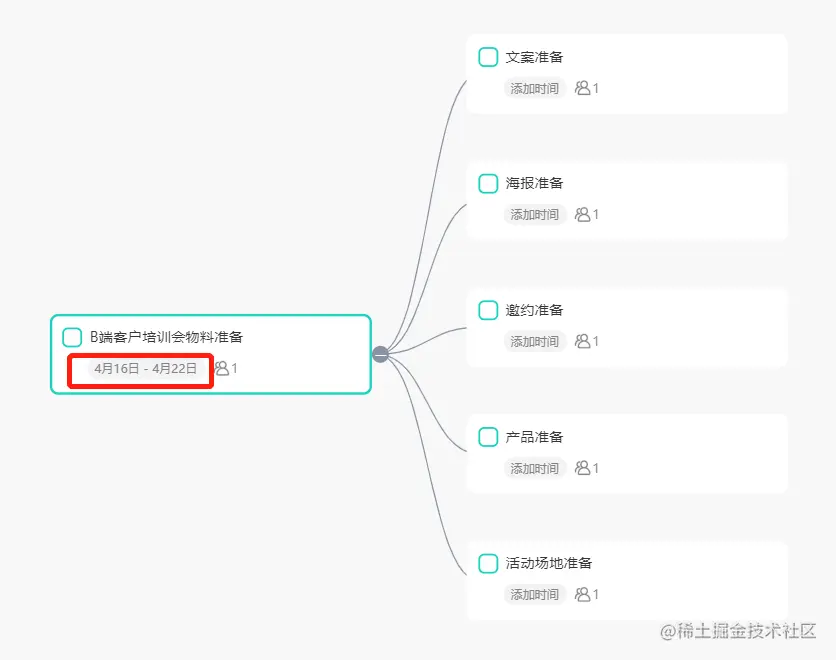The width and height of the screenshot is (836, 660).
Task: Toggle the 活动场地准备 checkbox
Action: click(x=488, y=563)
